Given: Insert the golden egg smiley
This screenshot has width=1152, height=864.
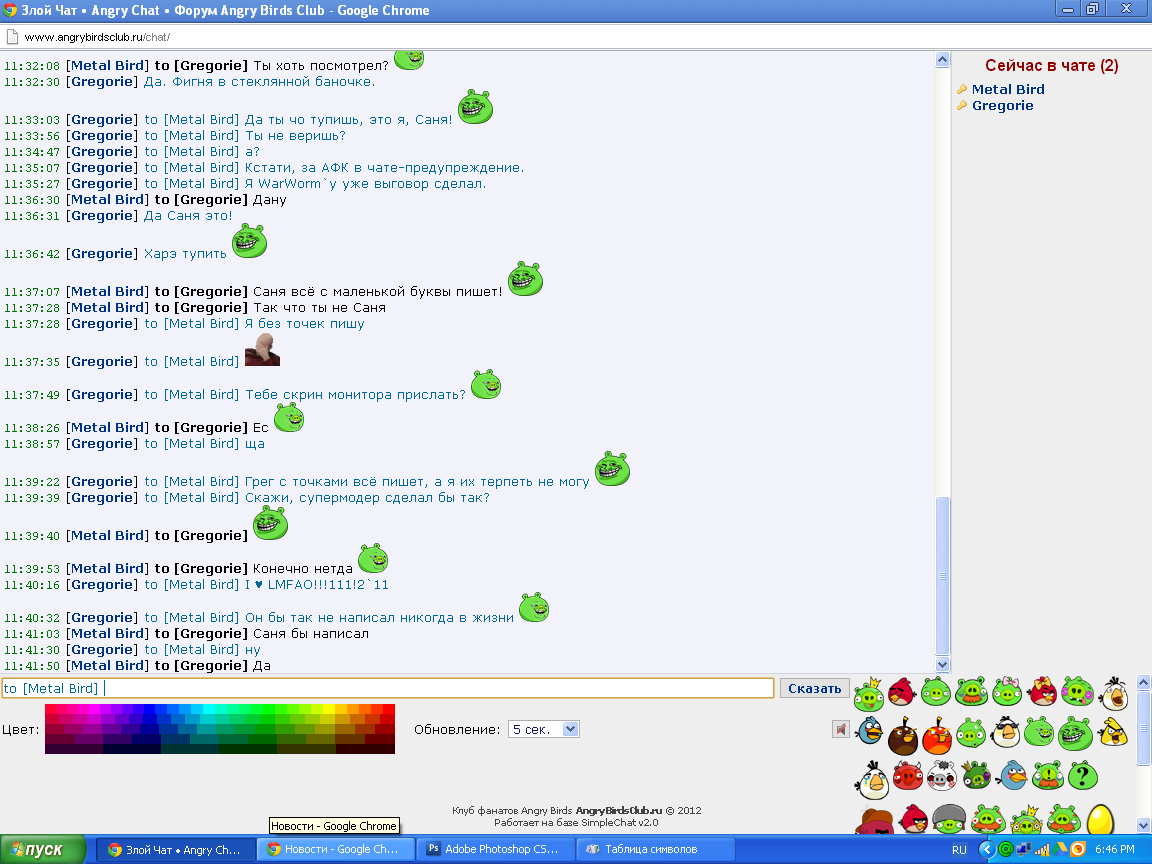Looking at the screenshot, I should pos(1100,820).
